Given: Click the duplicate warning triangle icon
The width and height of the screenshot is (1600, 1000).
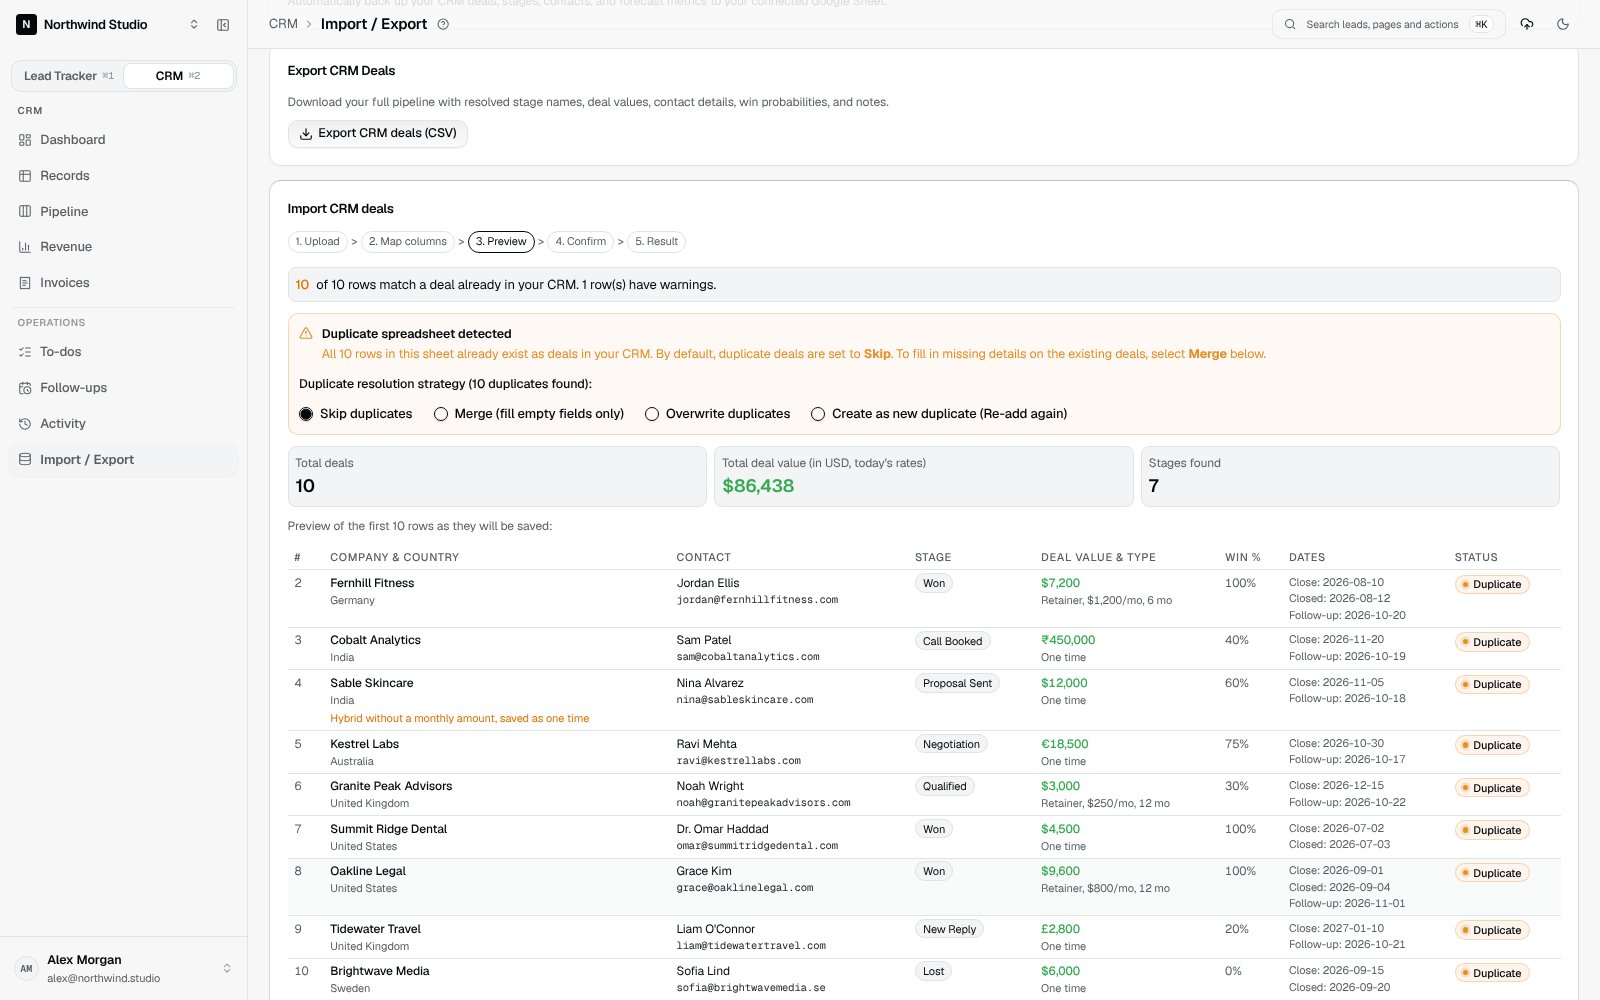Looking at the screenshot, I should (306, 334).
